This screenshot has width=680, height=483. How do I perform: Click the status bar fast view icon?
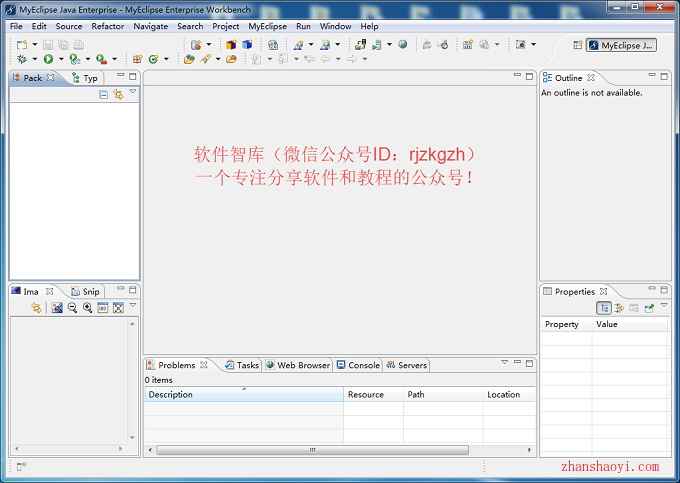tap(21, 467)
